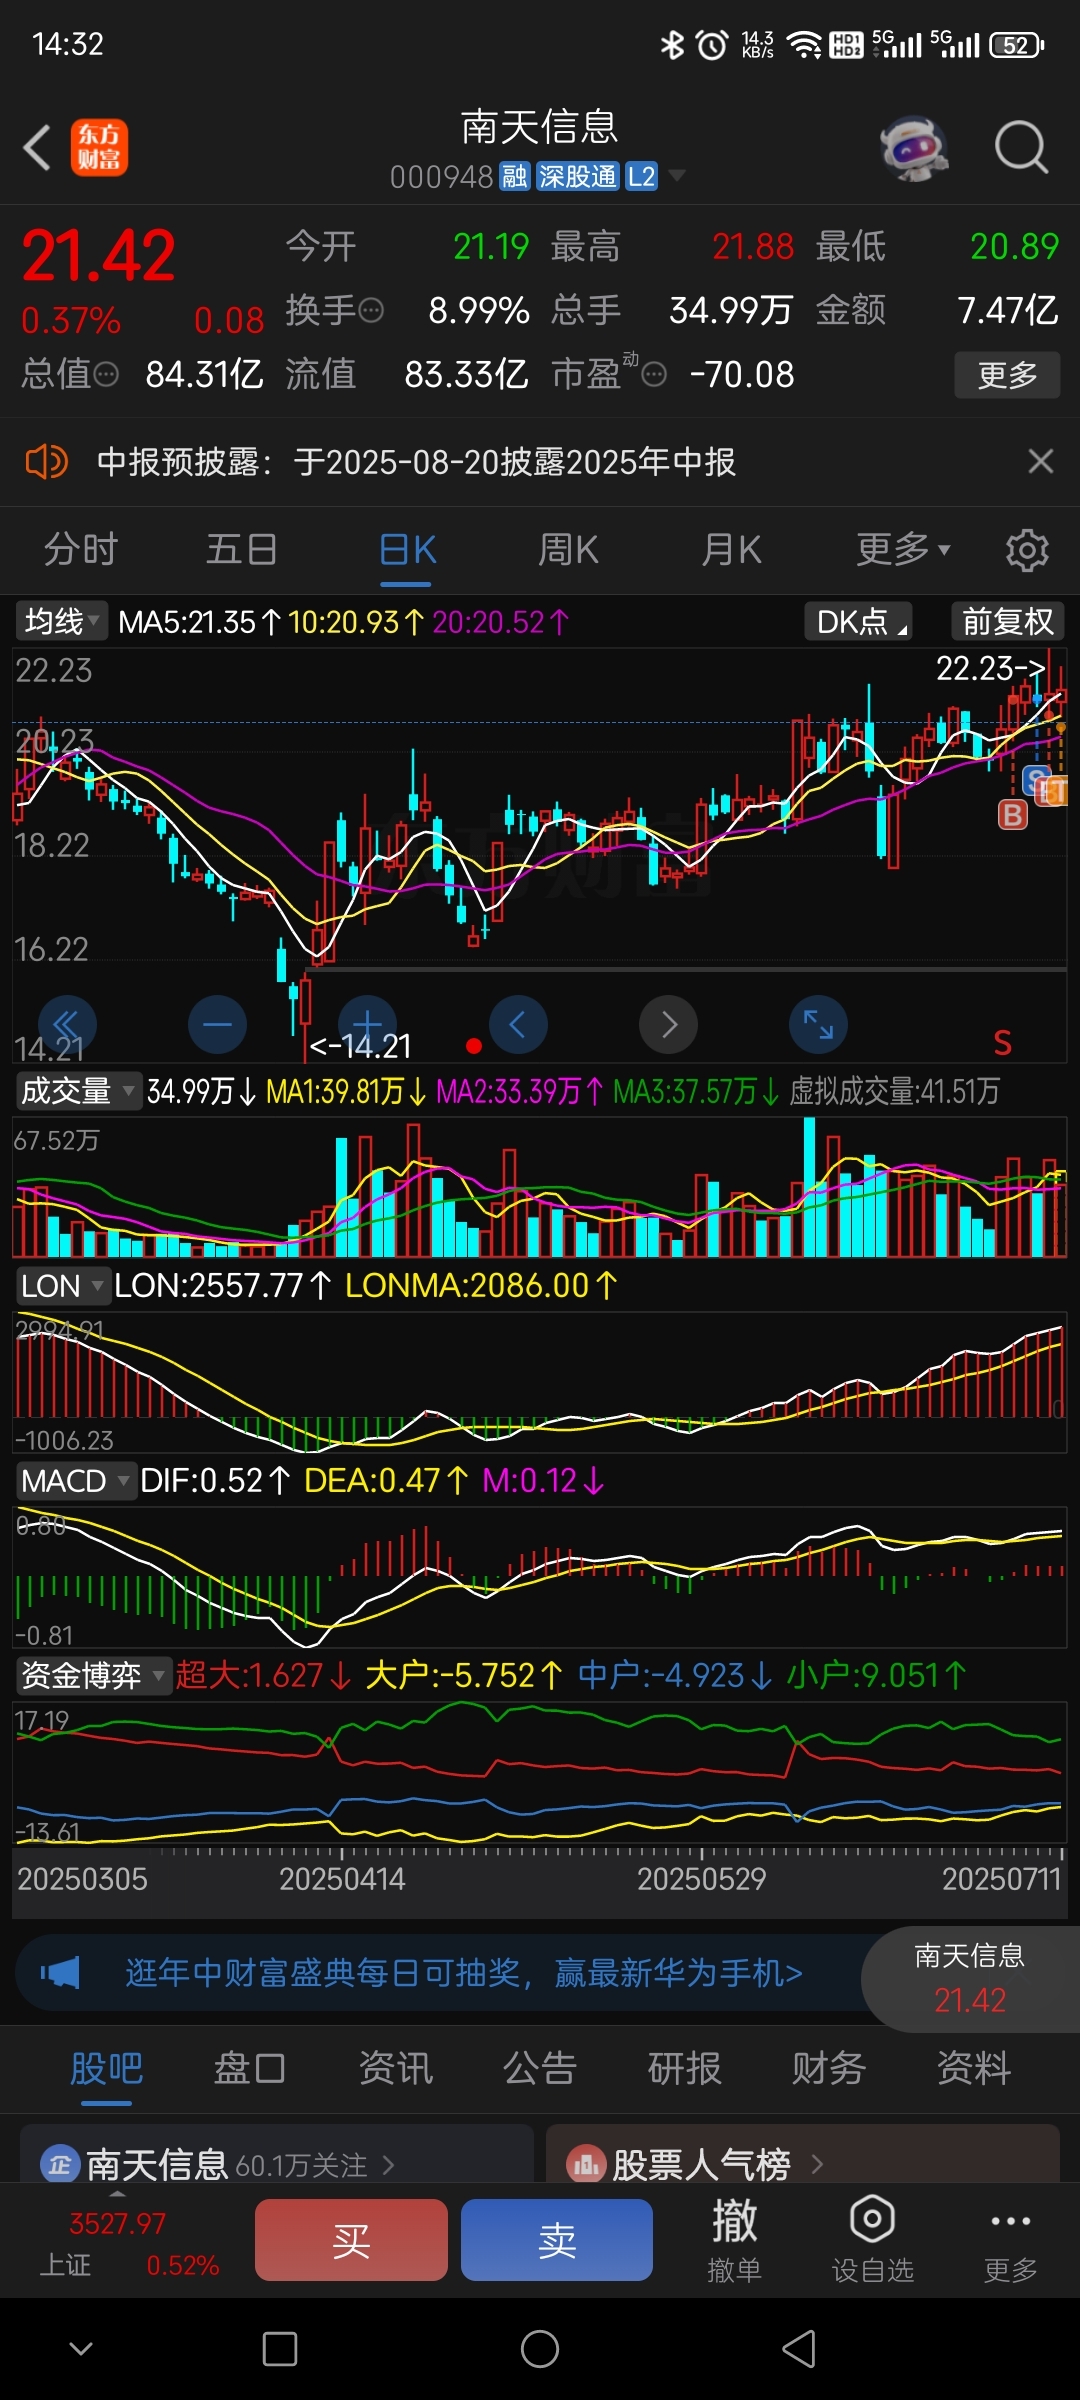This screenshot has width=1080, height=2400.
Task: Open the Eastmoney logo icon
Action: pyautogui.click(x=99, y=148)
